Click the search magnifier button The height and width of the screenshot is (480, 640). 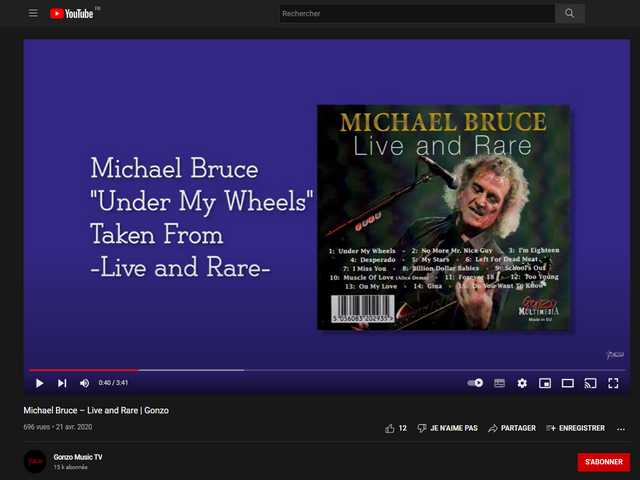click(569, 13)
